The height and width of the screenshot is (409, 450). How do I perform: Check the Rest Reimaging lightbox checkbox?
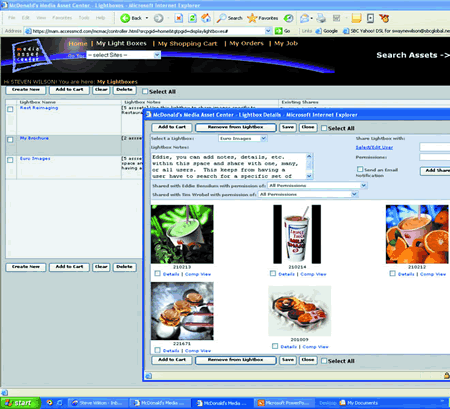10,109
